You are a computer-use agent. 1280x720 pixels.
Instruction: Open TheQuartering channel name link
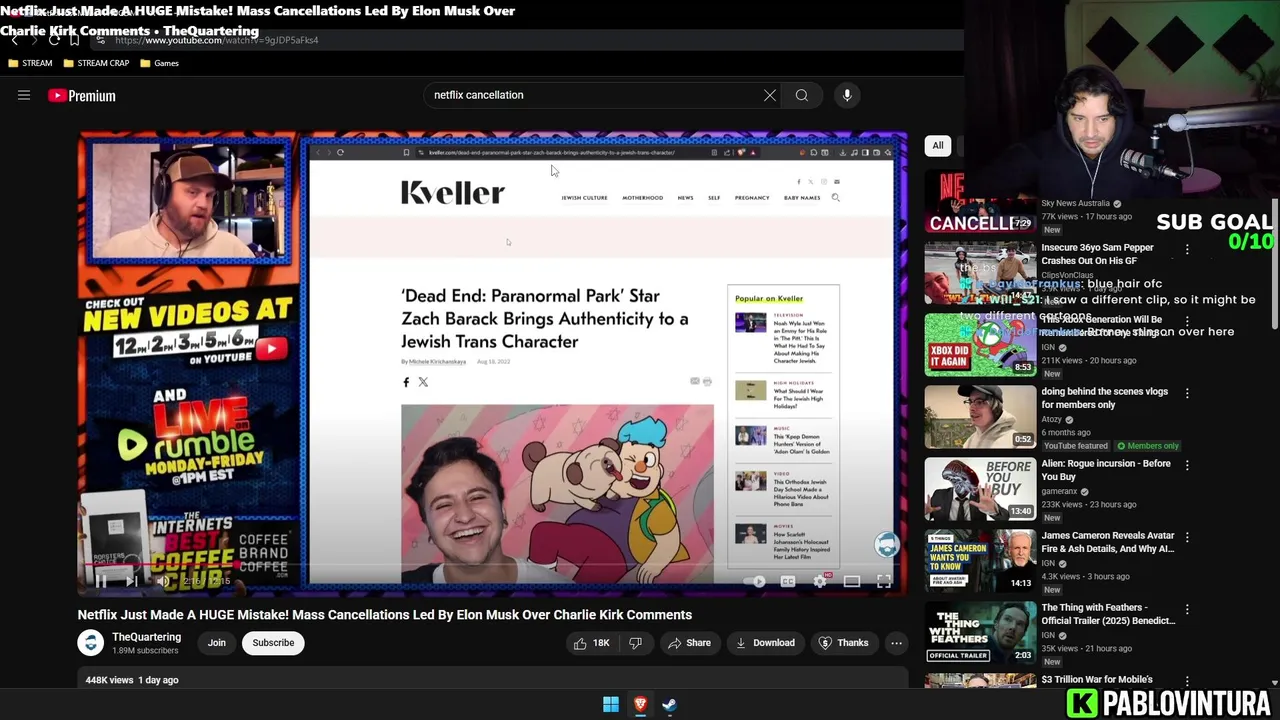point(146,637)
